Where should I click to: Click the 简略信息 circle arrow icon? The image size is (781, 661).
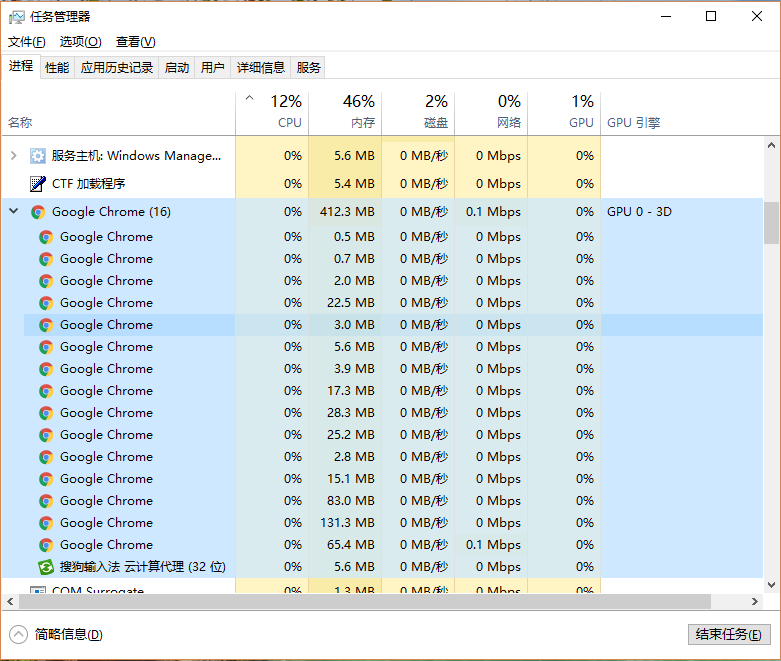18,635
